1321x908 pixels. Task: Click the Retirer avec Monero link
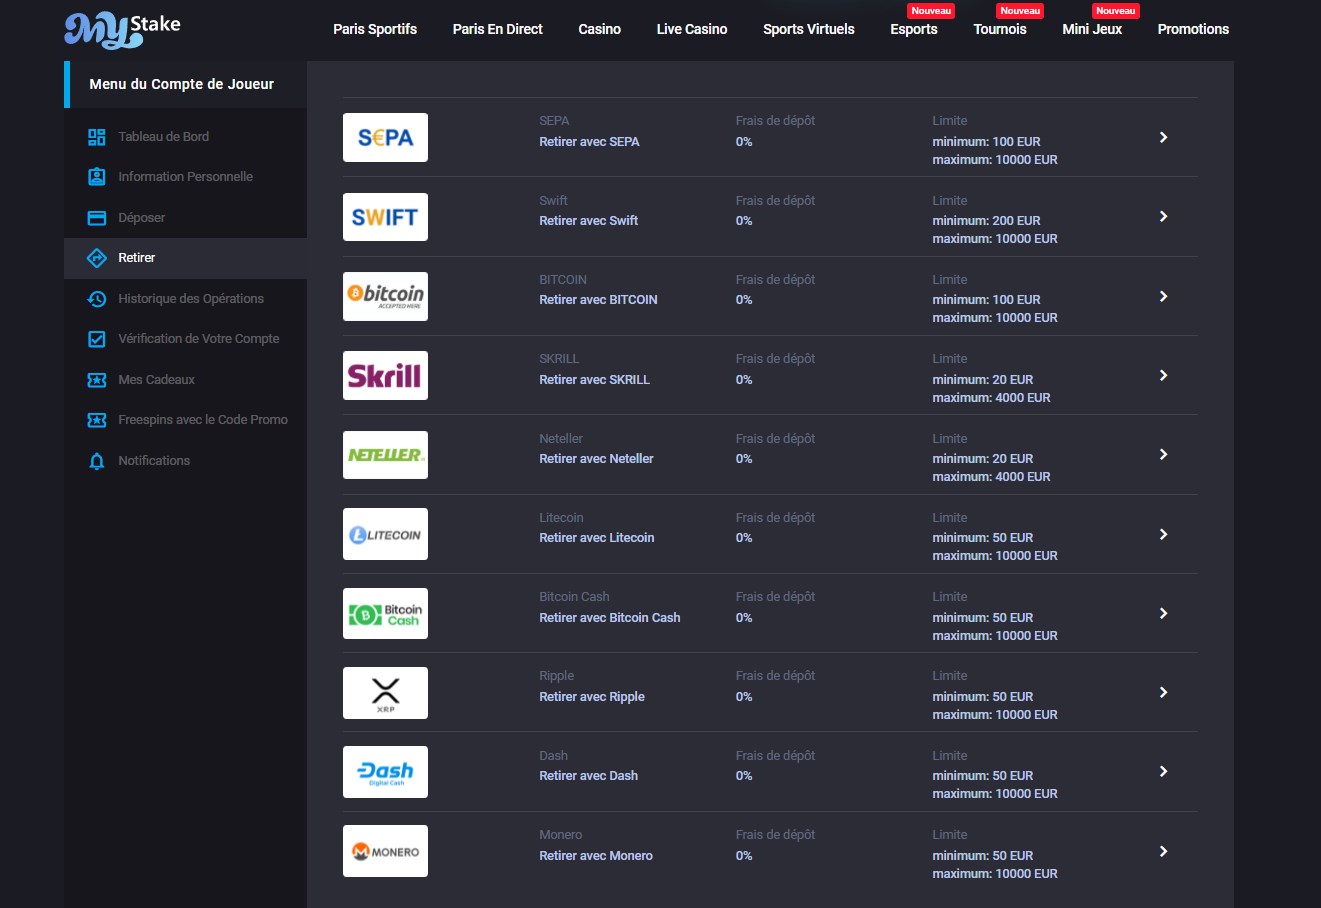pos(596,856)
